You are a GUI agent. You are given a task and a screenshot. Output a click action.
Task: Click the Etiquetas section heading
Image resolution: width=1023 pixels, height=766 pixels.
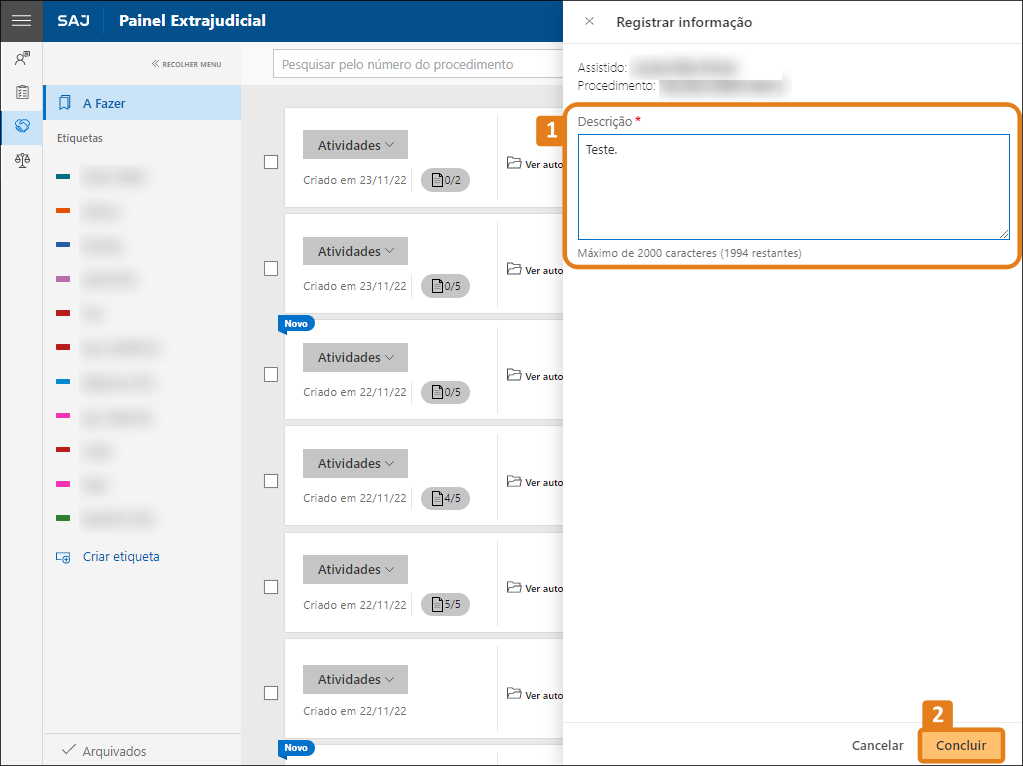pyautogui.click(x=80, y=138)
